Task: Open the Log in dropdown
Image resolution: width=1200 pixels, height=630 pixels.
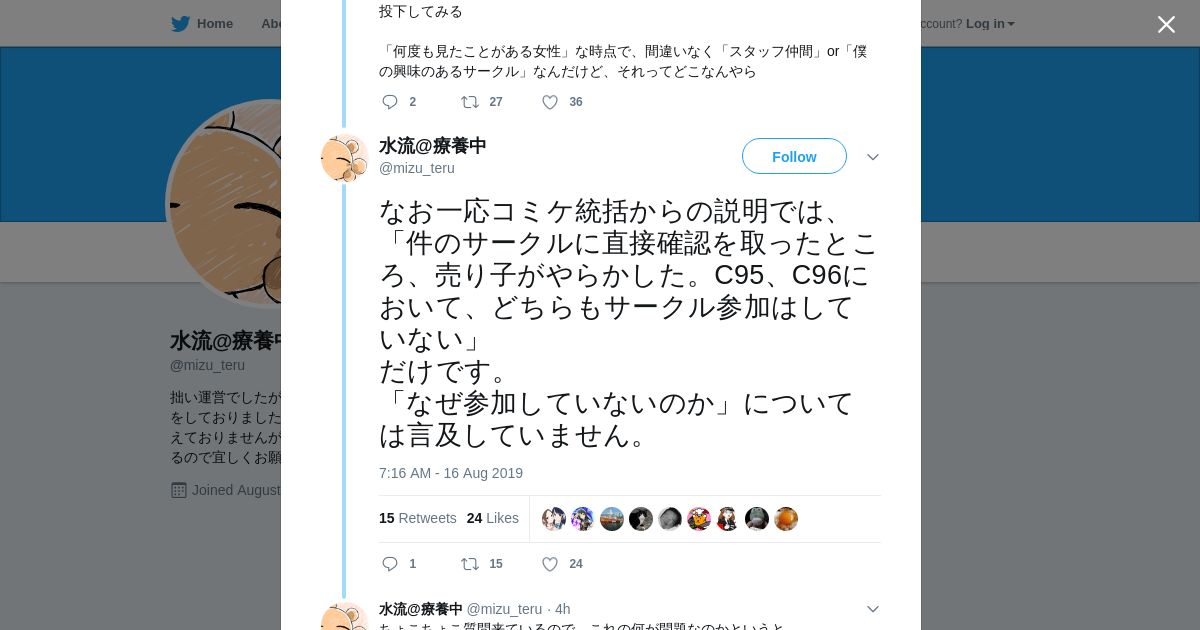Action: (990, 24)
